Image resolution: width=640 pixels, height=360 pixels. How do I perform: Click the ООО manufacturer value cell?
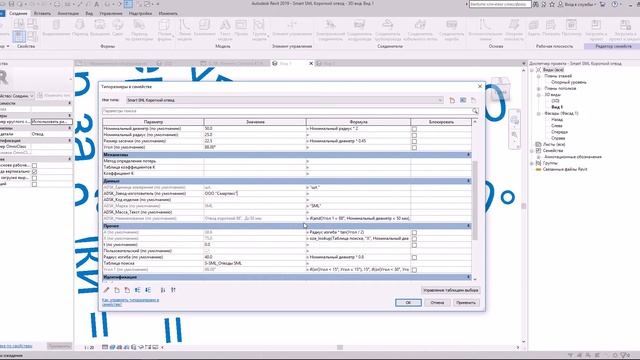[255, 193]
